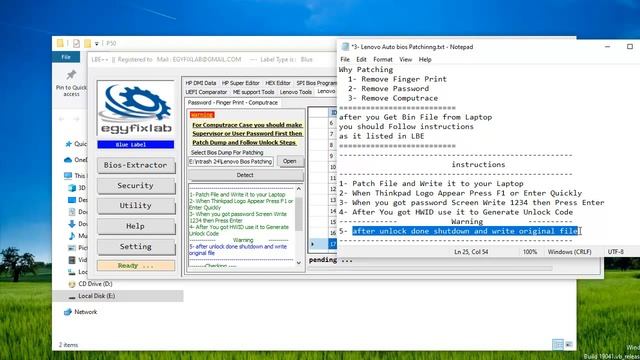Click the 3D Objects icon in sidebar
The height and width of the screenshot is (360, 640).
point(72,188)
